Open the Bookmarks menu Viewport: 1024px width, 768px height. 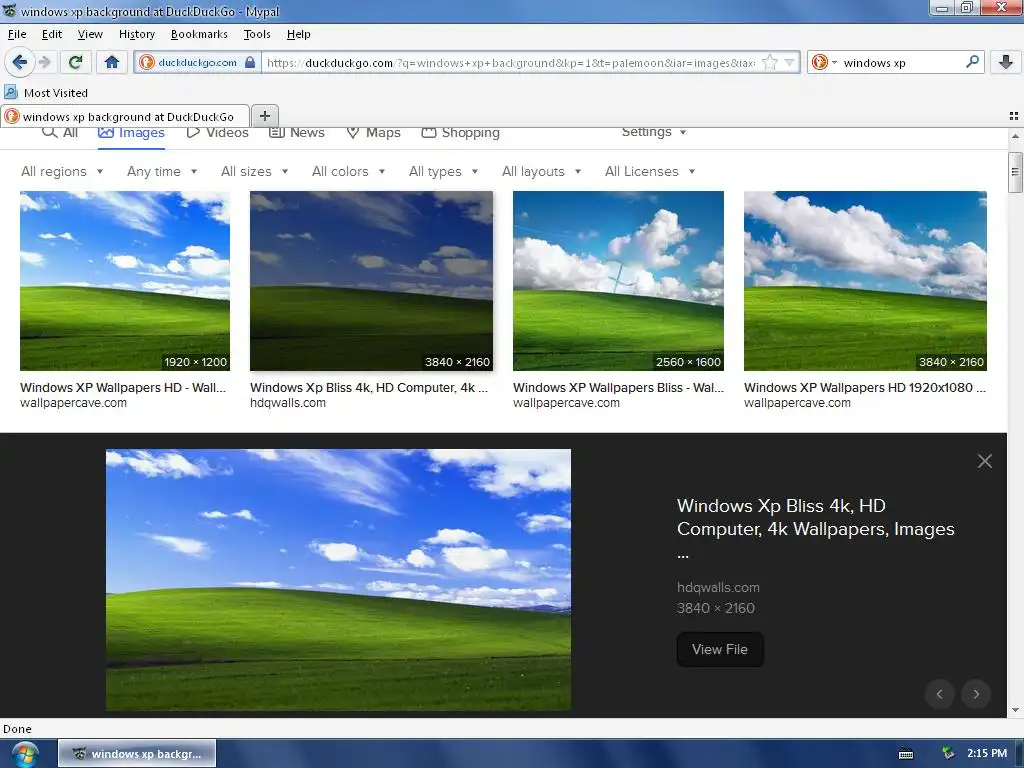(199, 34)
